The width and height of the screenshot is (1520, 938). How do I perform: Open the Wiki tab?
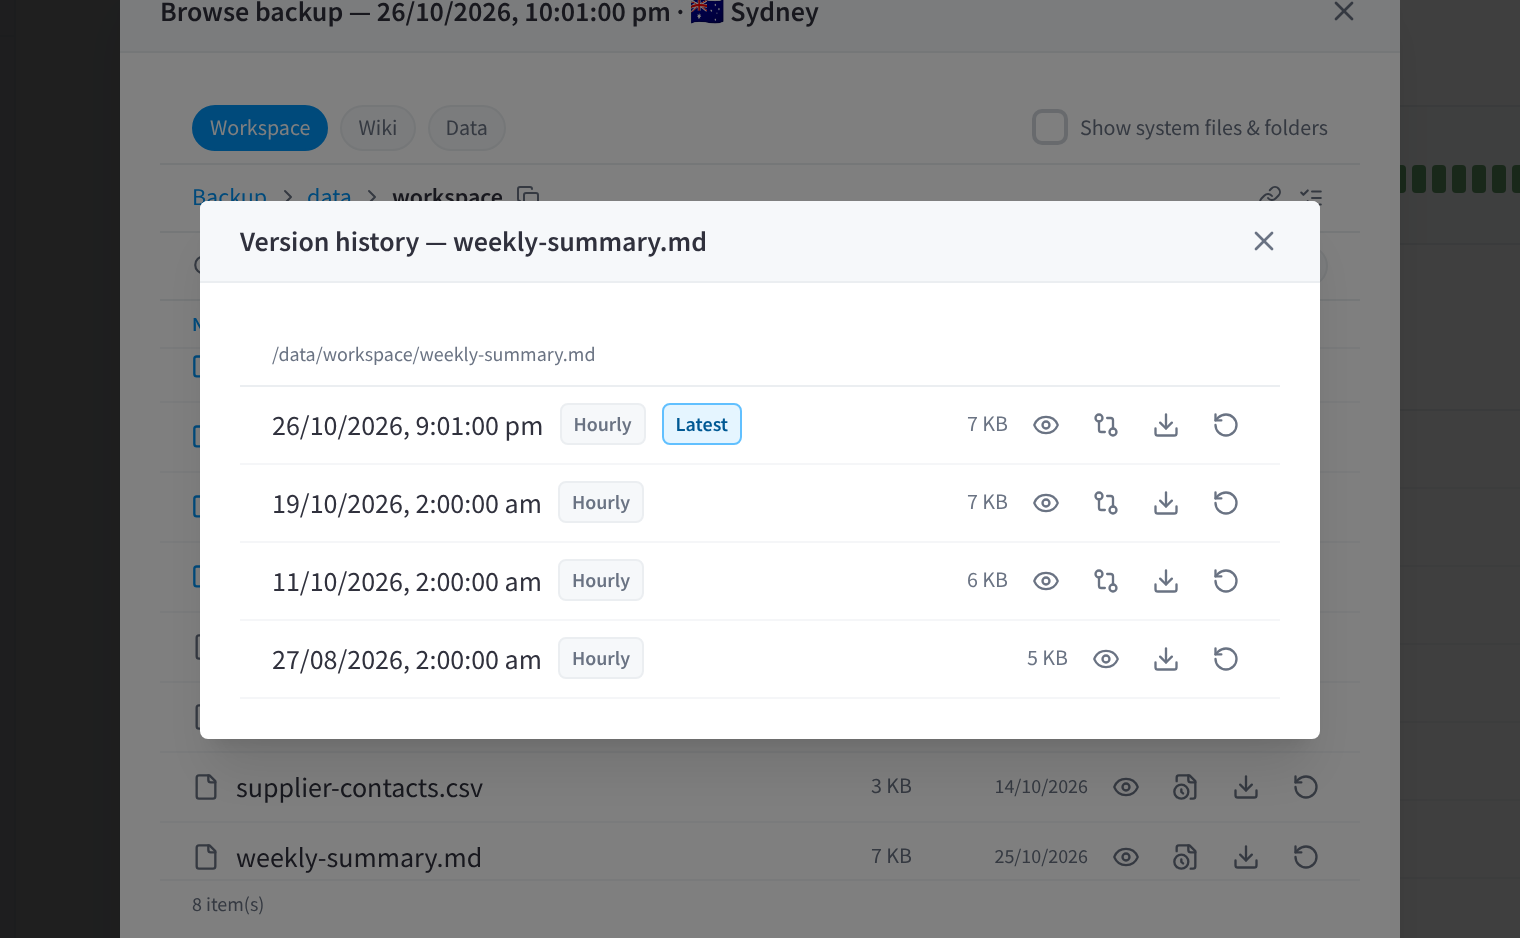378,128
